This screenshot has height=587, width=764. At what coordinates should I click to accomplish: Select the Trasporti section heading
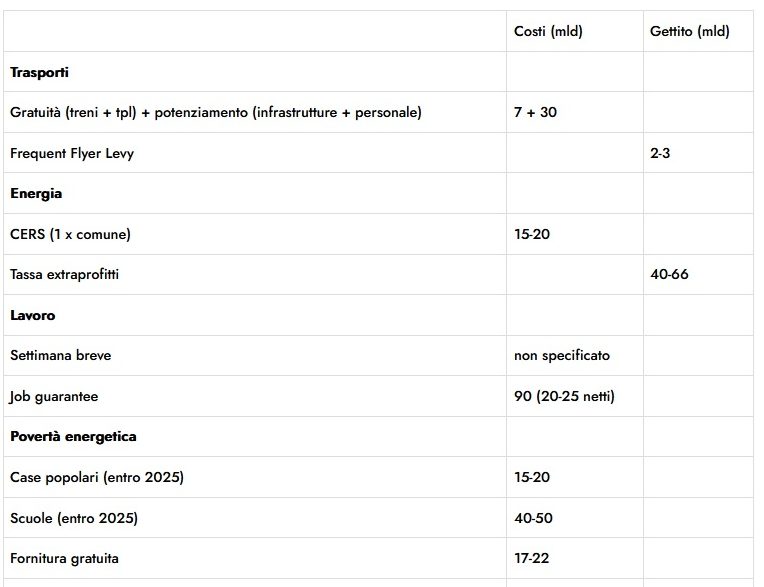pyautogui.click(x=39, y=72)
